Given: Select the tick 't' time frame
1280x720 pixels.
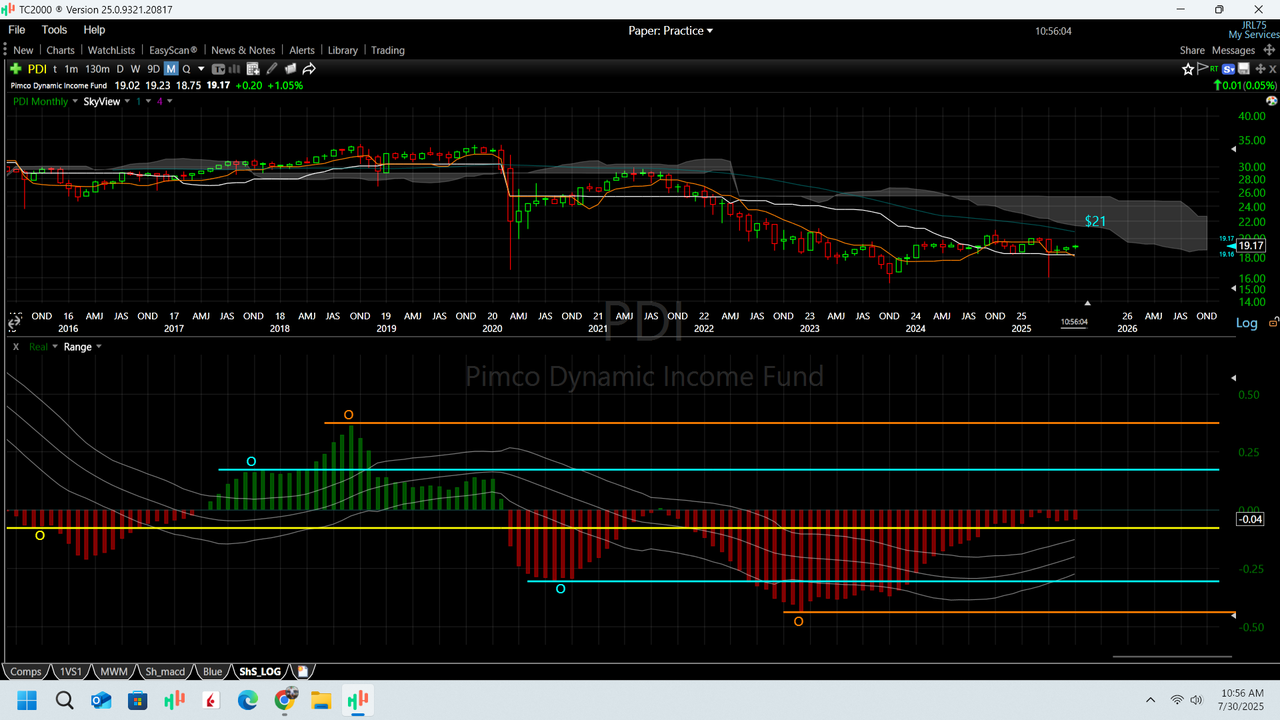Looking at the screenshot, I should tap(55, 69).
